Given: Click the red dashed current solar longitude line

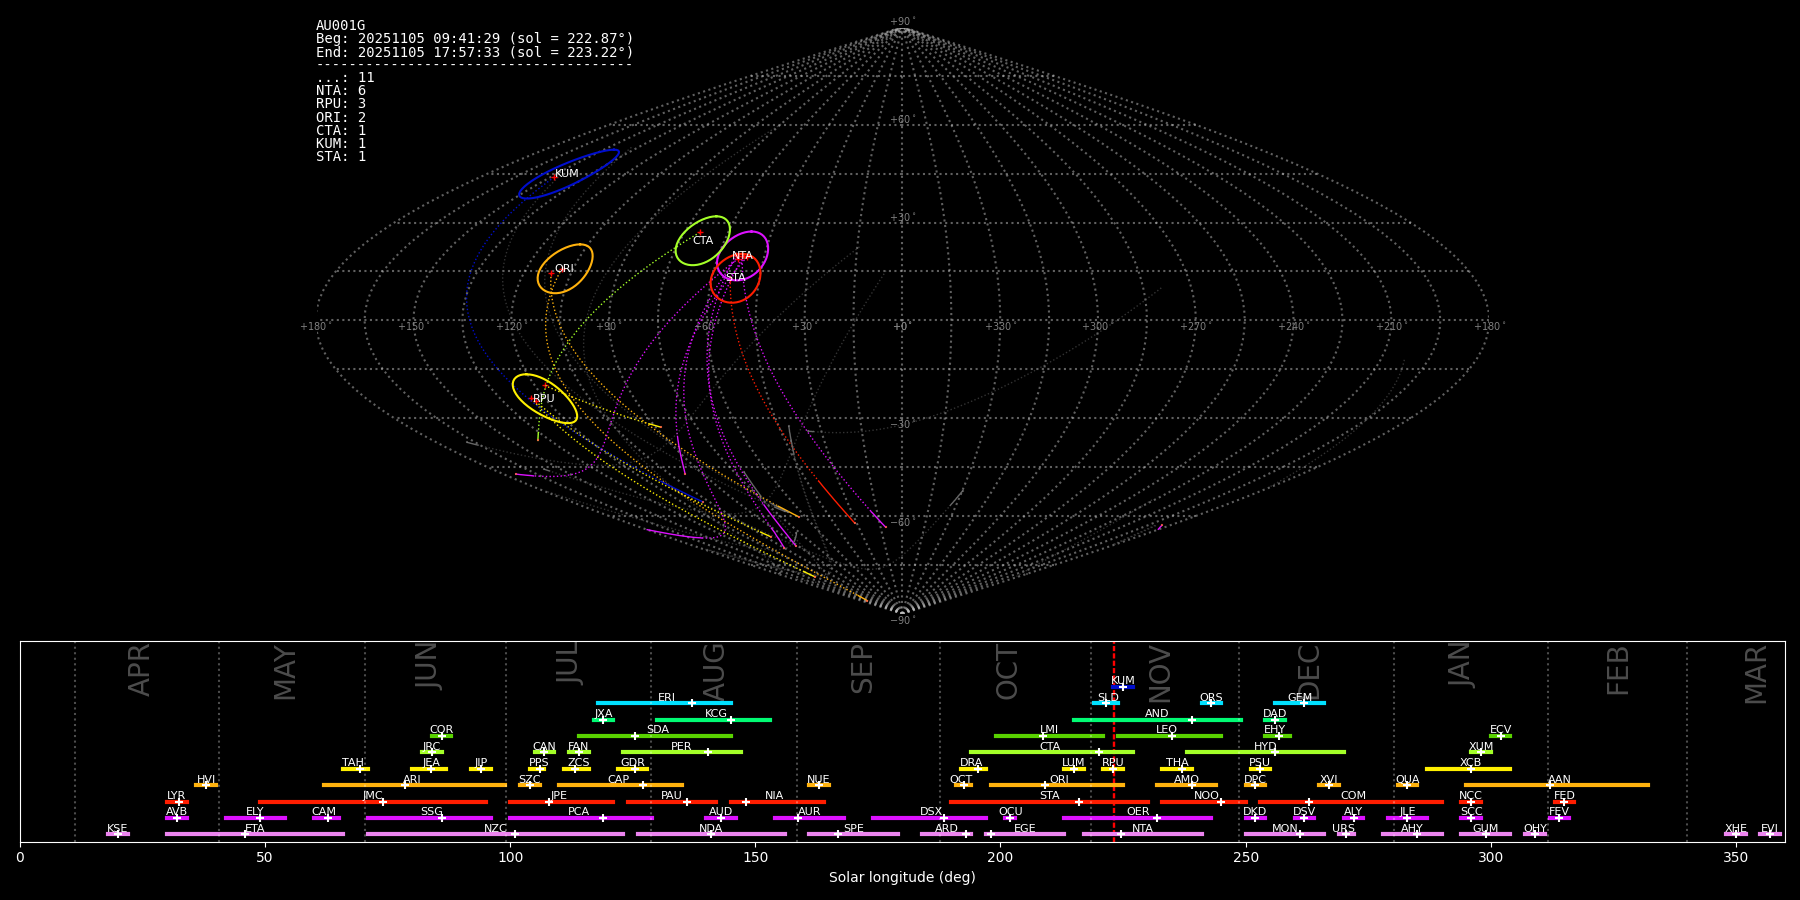Looking at the screenshot, I should click(1114, 741).
